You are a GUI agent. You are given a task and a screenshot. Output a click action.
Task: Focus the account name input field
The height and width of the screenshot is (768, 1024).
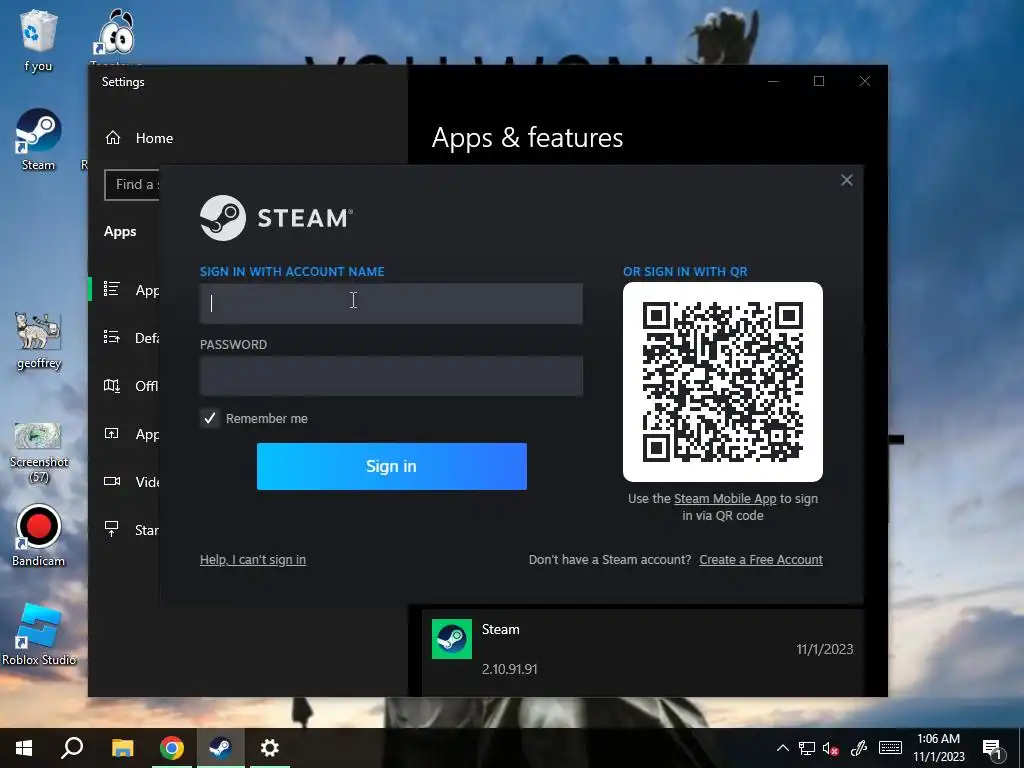pyautogui.click(x=391, y=303)
